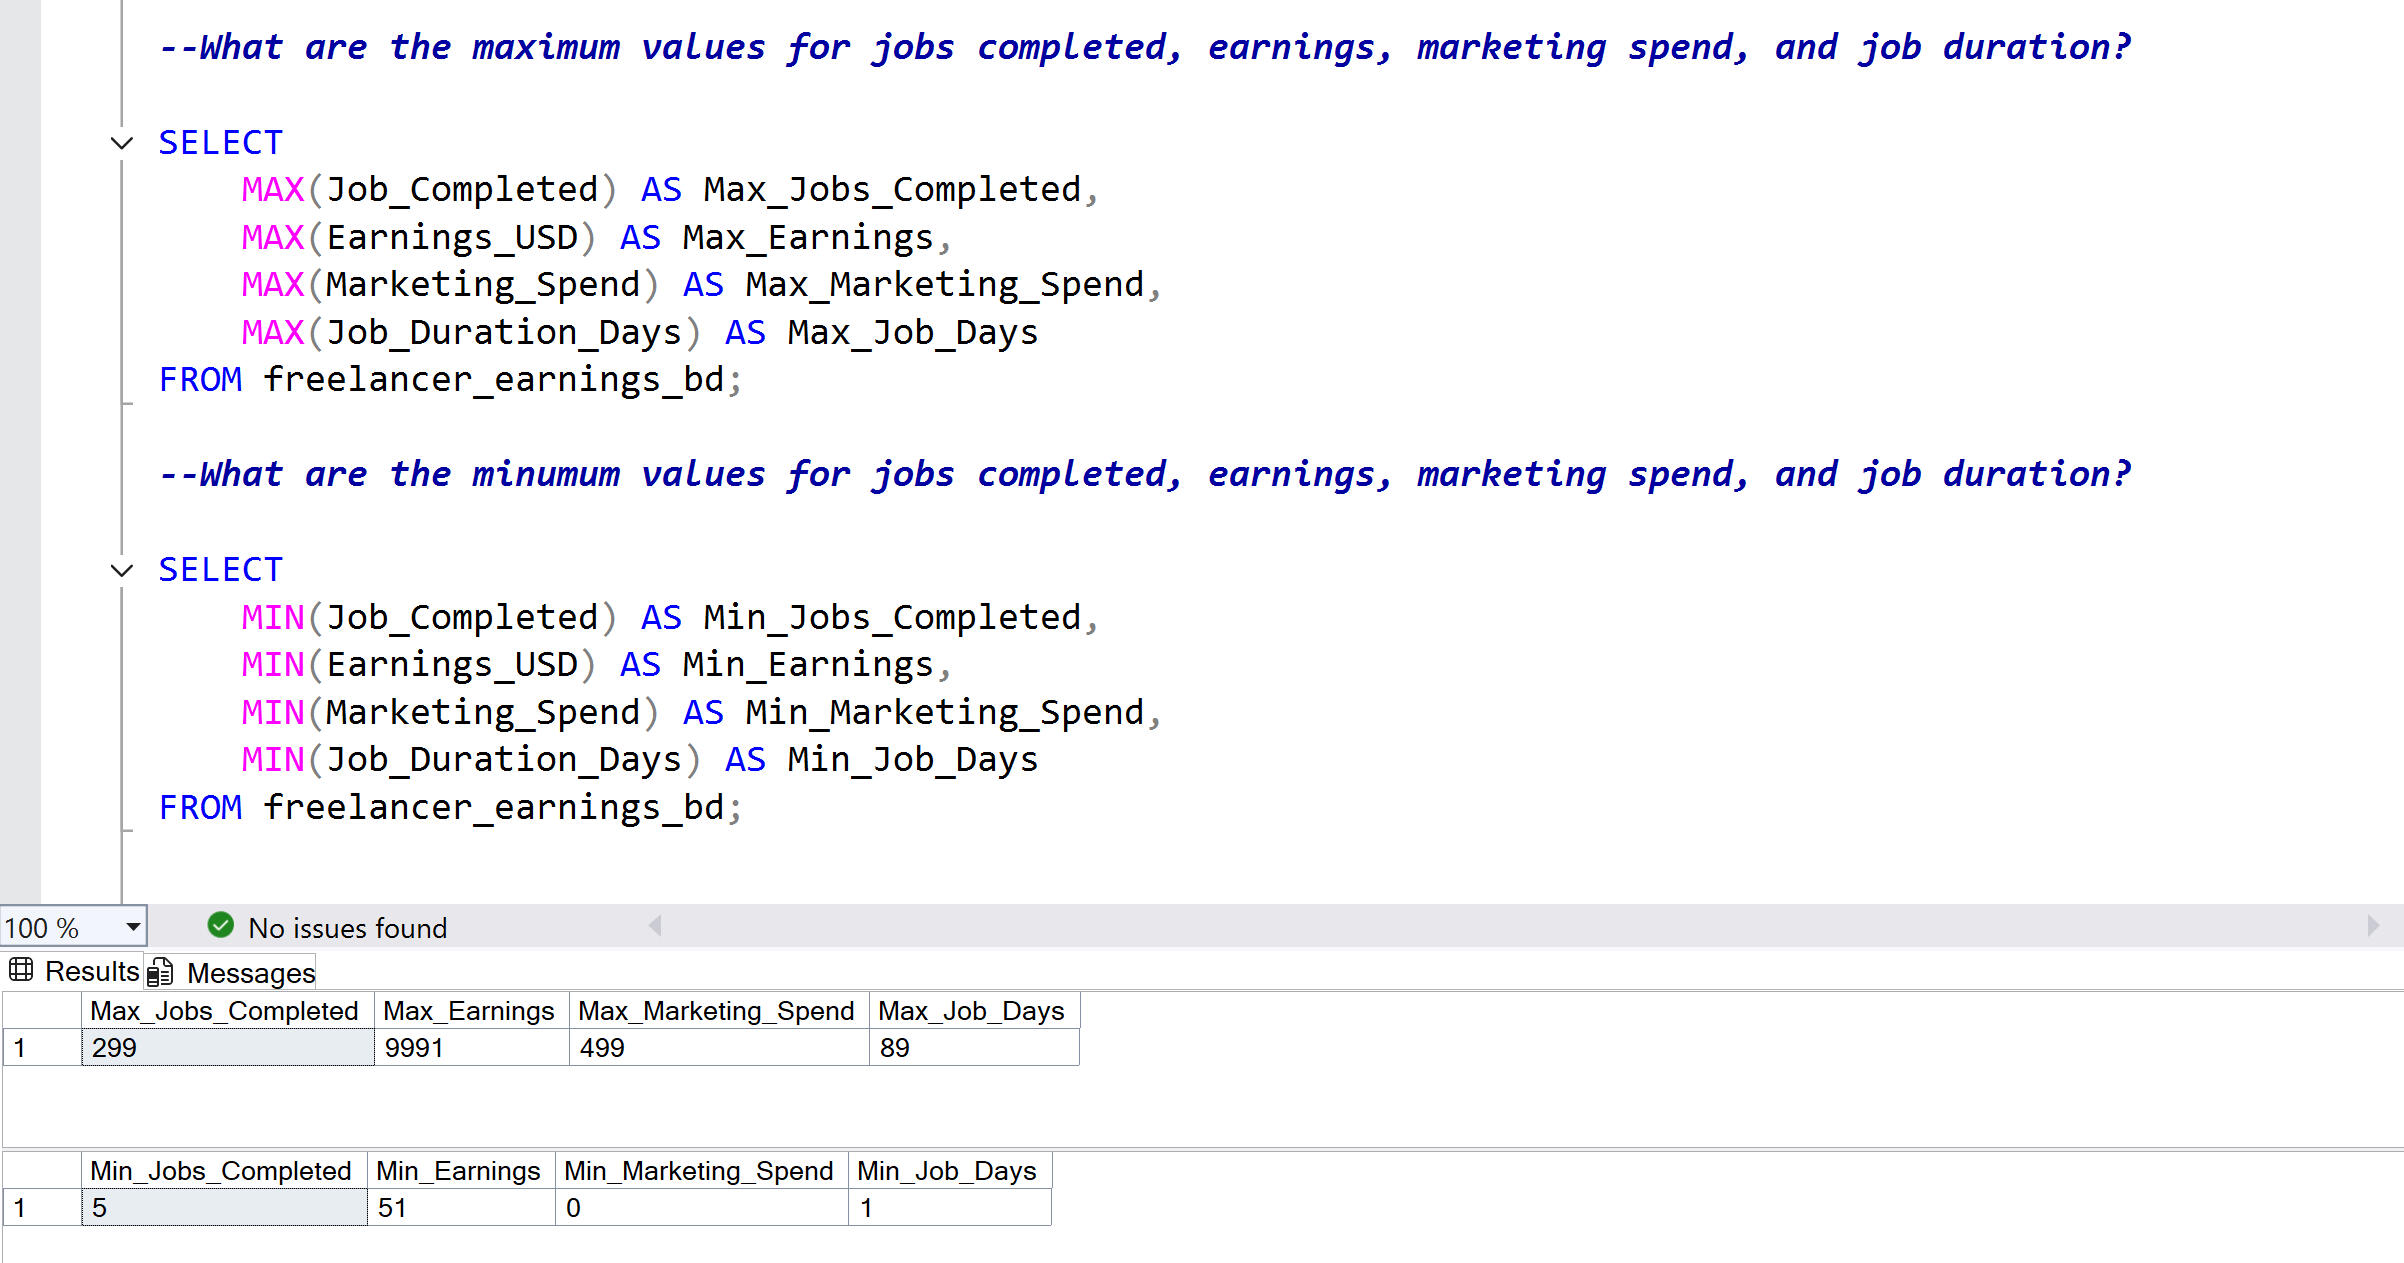The height and width of the screenshot is (1263, 2404).
Task: Collapse the second SELECT MIN query block
Action: (x=122, y=570)
